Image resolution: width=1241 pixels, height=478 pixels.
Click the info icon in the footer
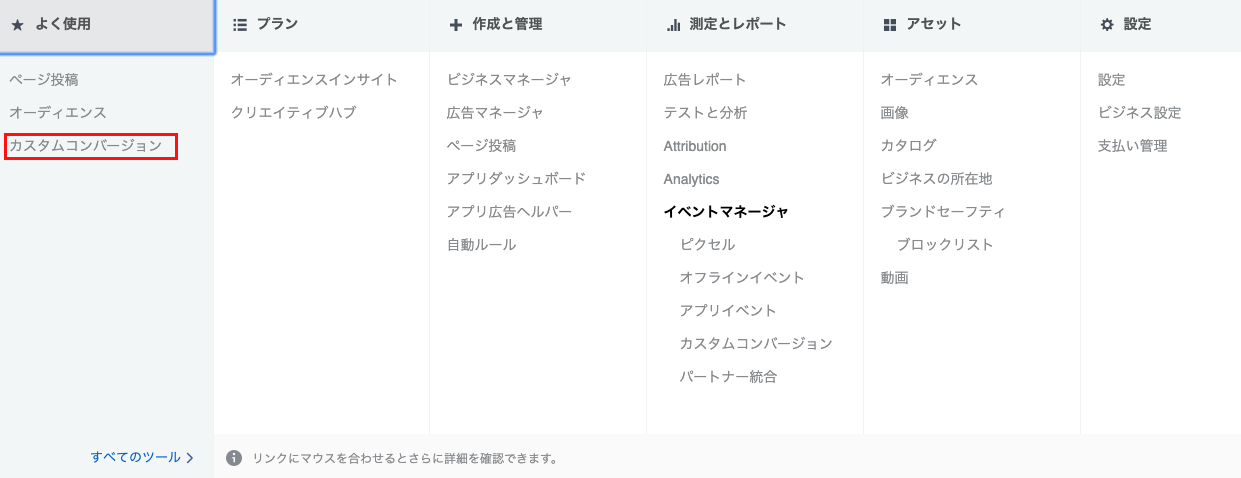click(234, 458)
